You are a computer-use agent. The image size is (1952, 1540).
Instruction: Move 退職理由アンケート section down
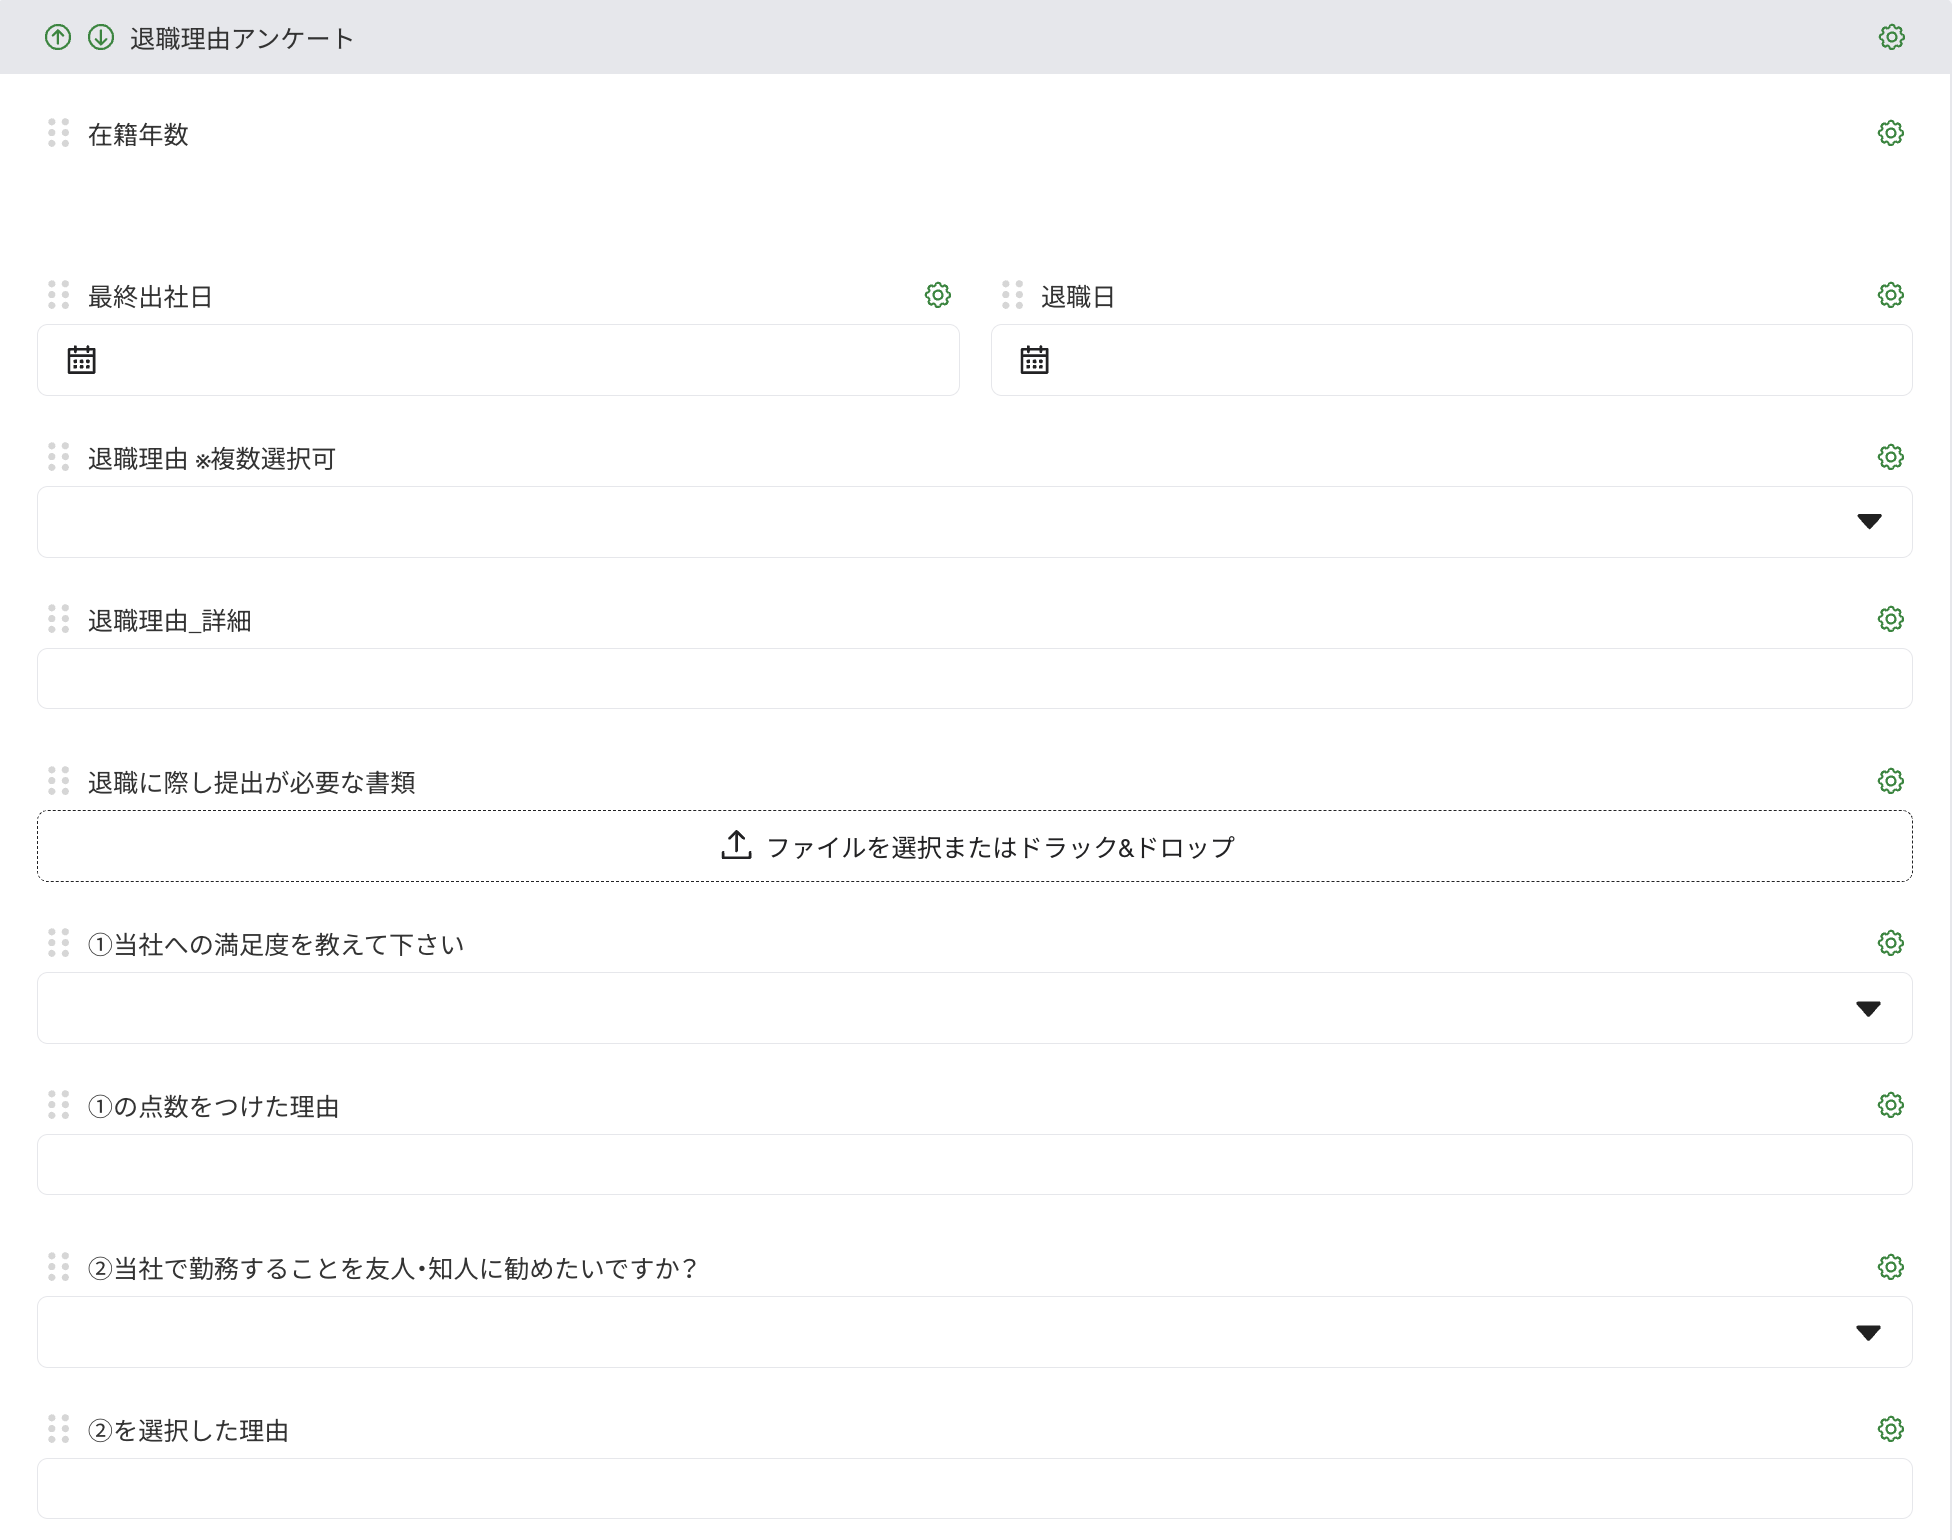pyautogui.click(x=101, y=38)
